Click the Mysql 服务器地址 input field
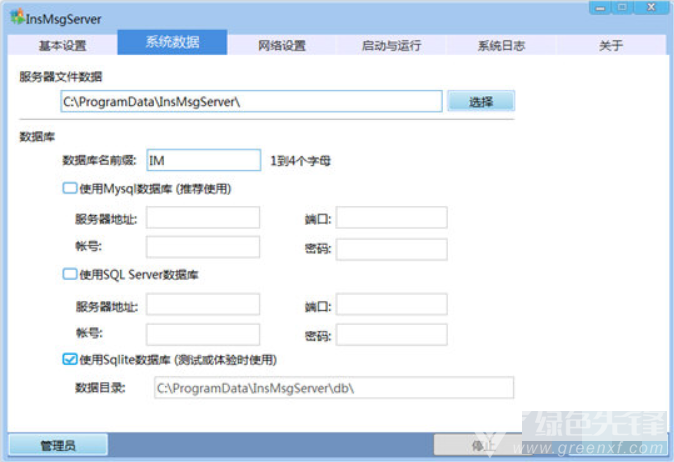Screen dimensions: 674x462 pyautogui.click(x=203, y=218)
